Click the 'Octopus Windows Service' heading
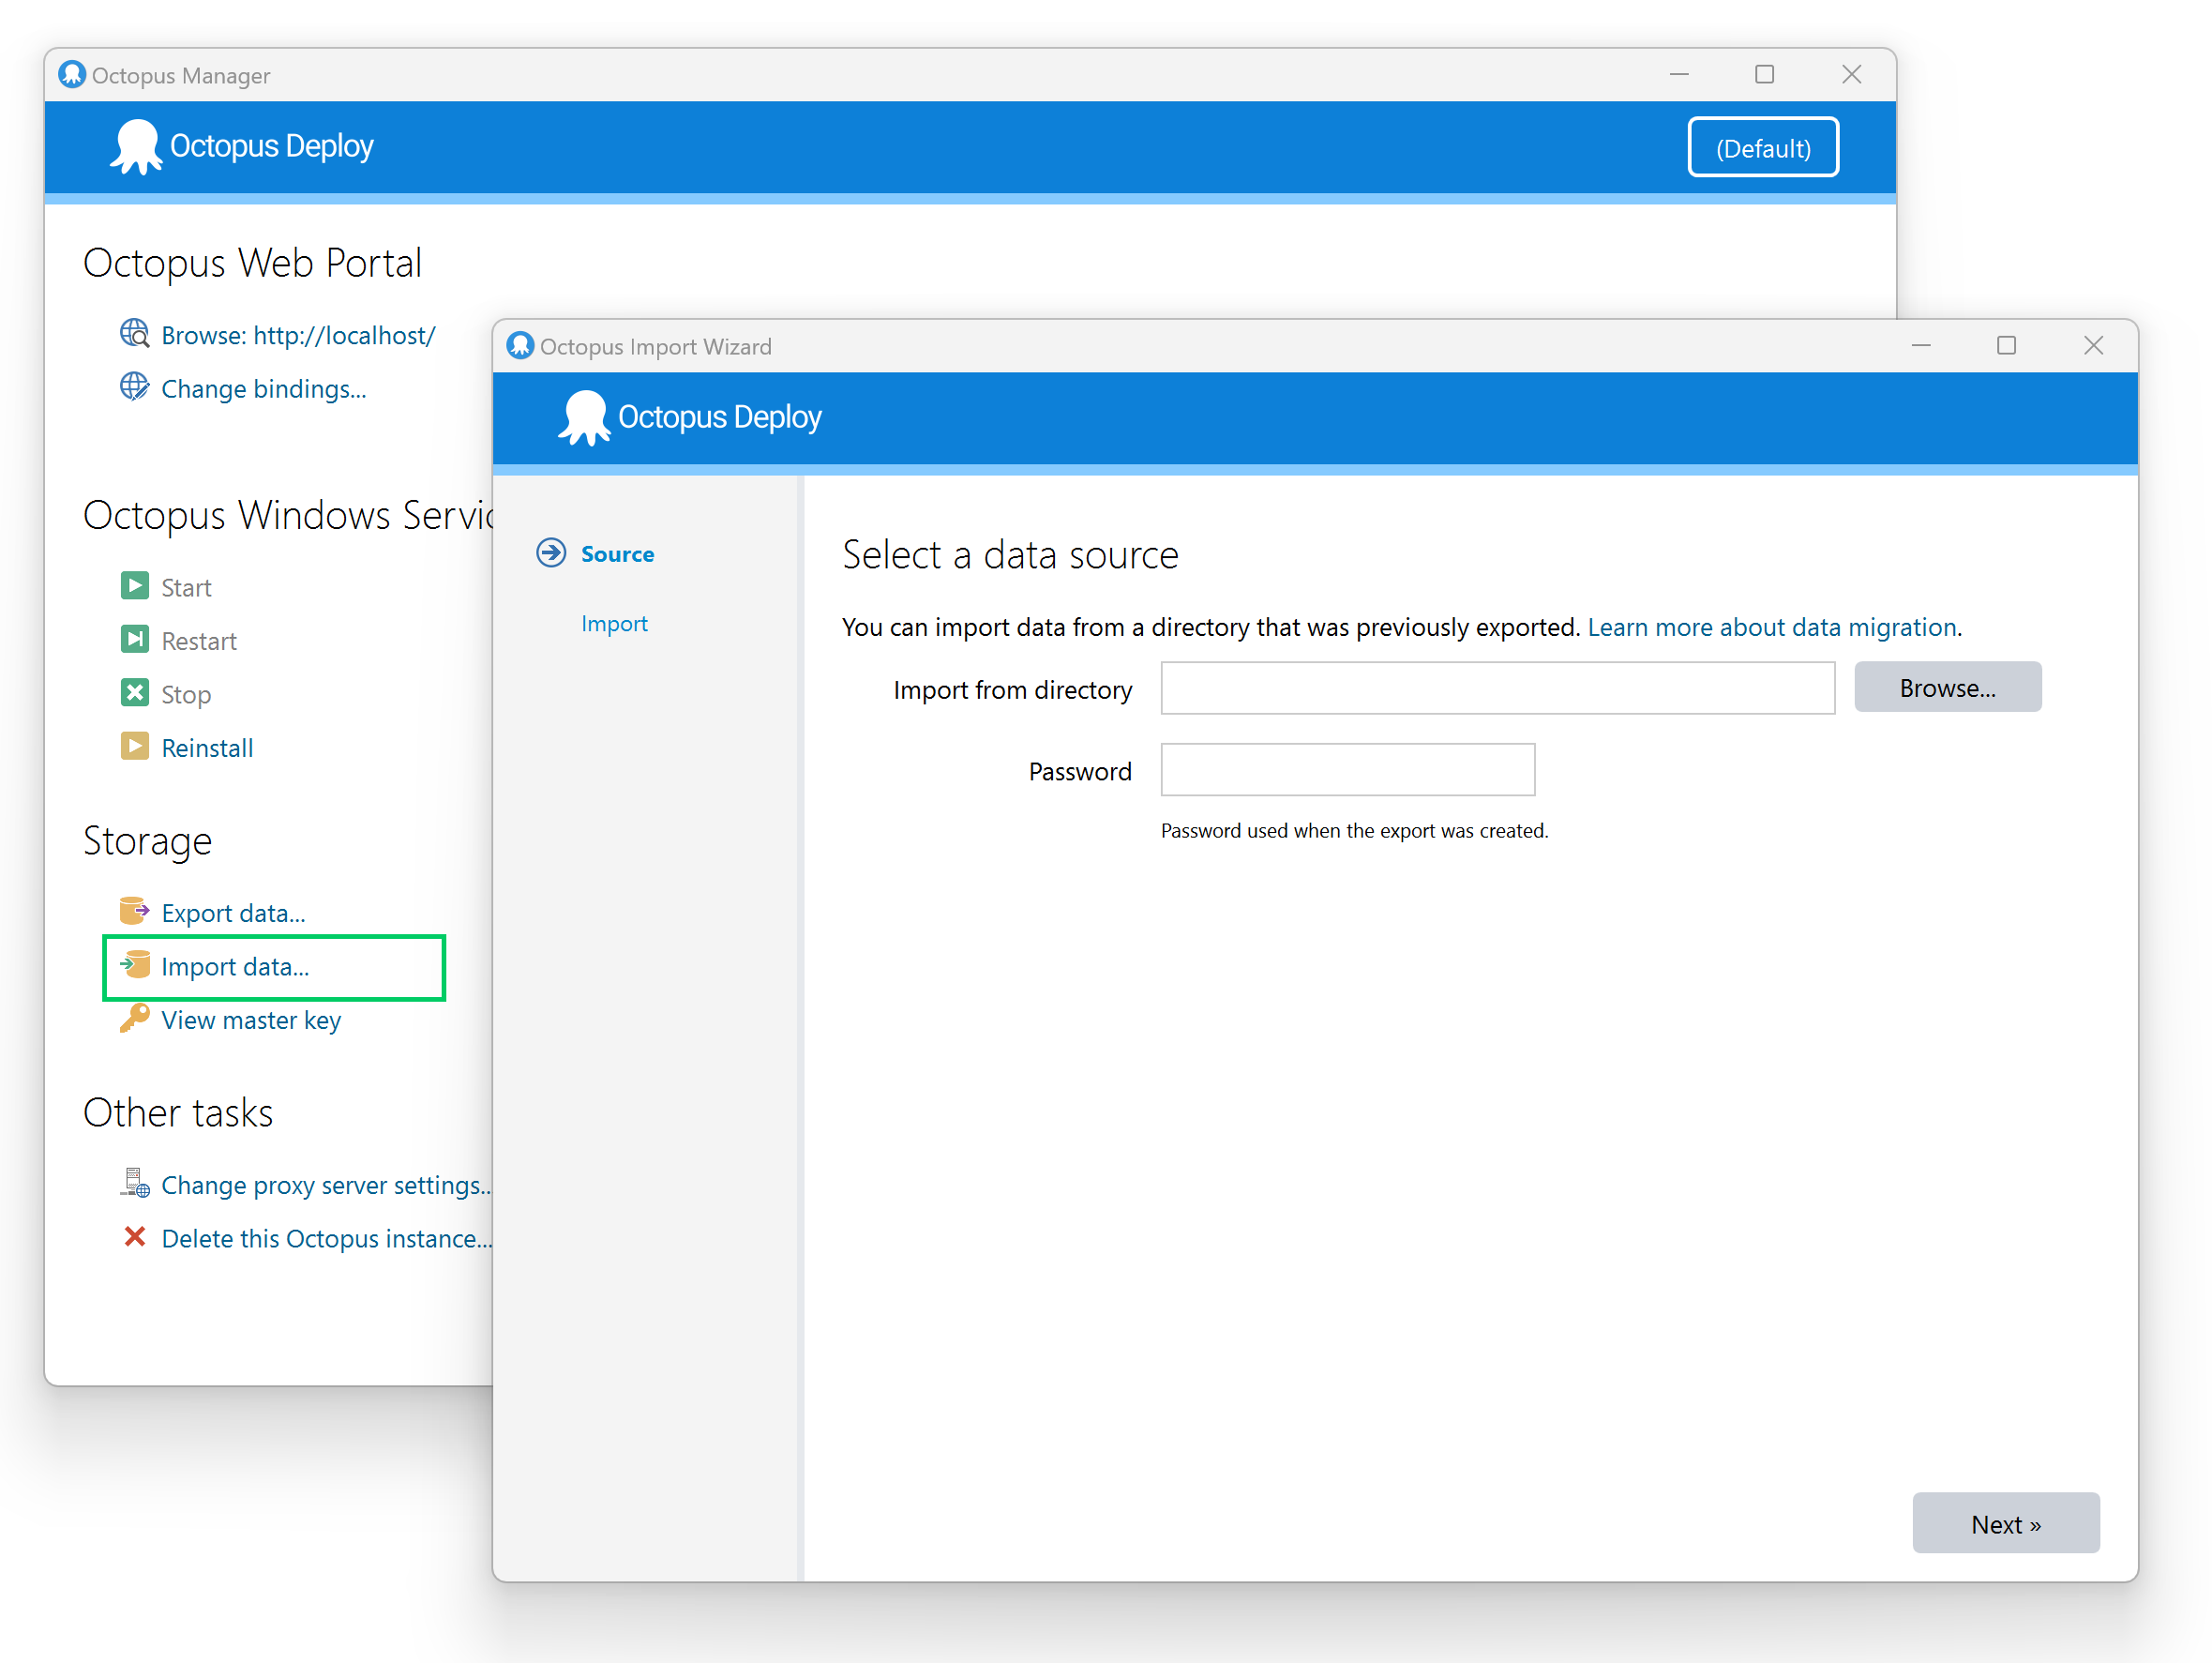The width and height of the screenshot is (2212, 1663). pos(288,515)
